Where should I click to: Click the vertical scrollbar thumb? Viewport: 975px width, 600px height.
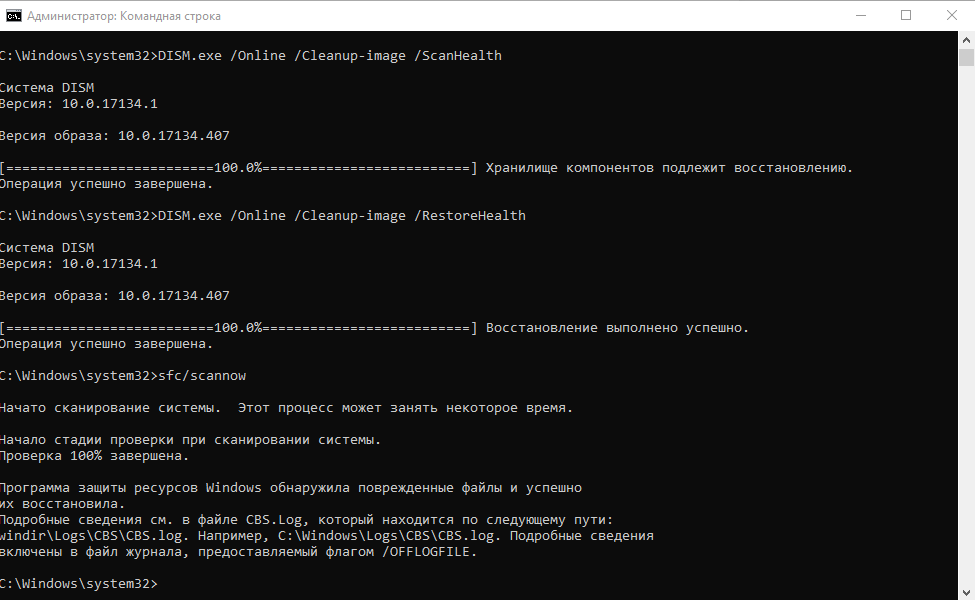point(966,57)
